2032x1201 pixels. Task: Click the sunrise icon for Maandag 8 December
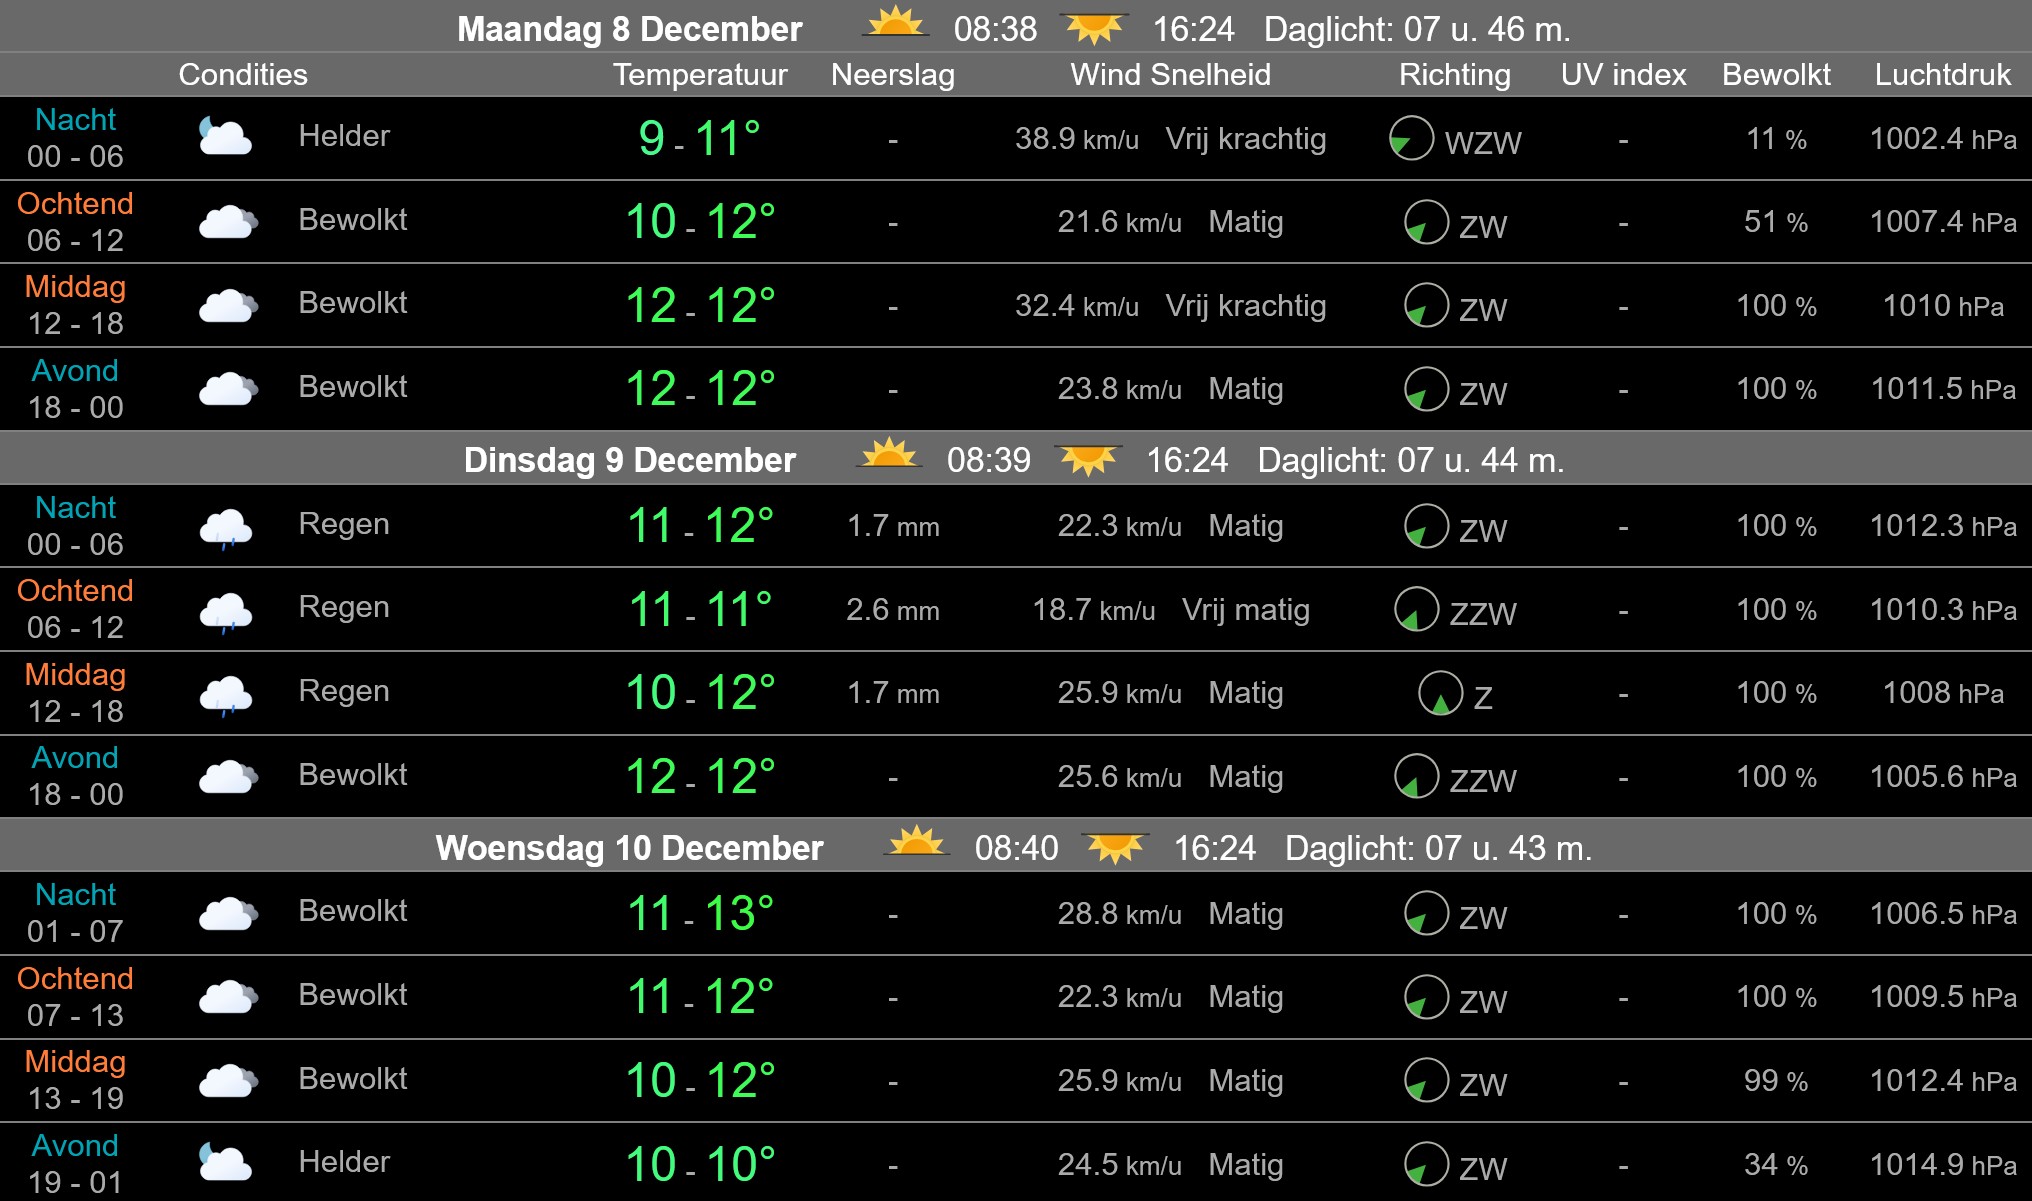896,27
